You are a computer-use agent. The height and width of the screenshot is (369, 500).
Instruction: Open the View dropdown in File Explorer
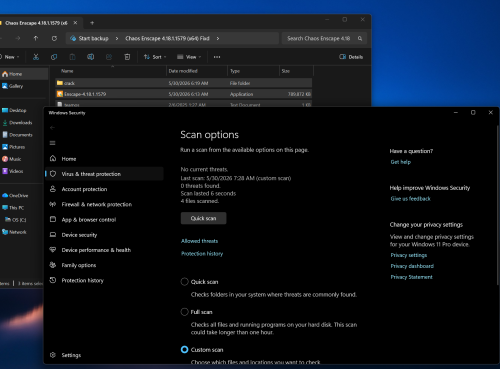pyautogui.click(x=189, y=57)
